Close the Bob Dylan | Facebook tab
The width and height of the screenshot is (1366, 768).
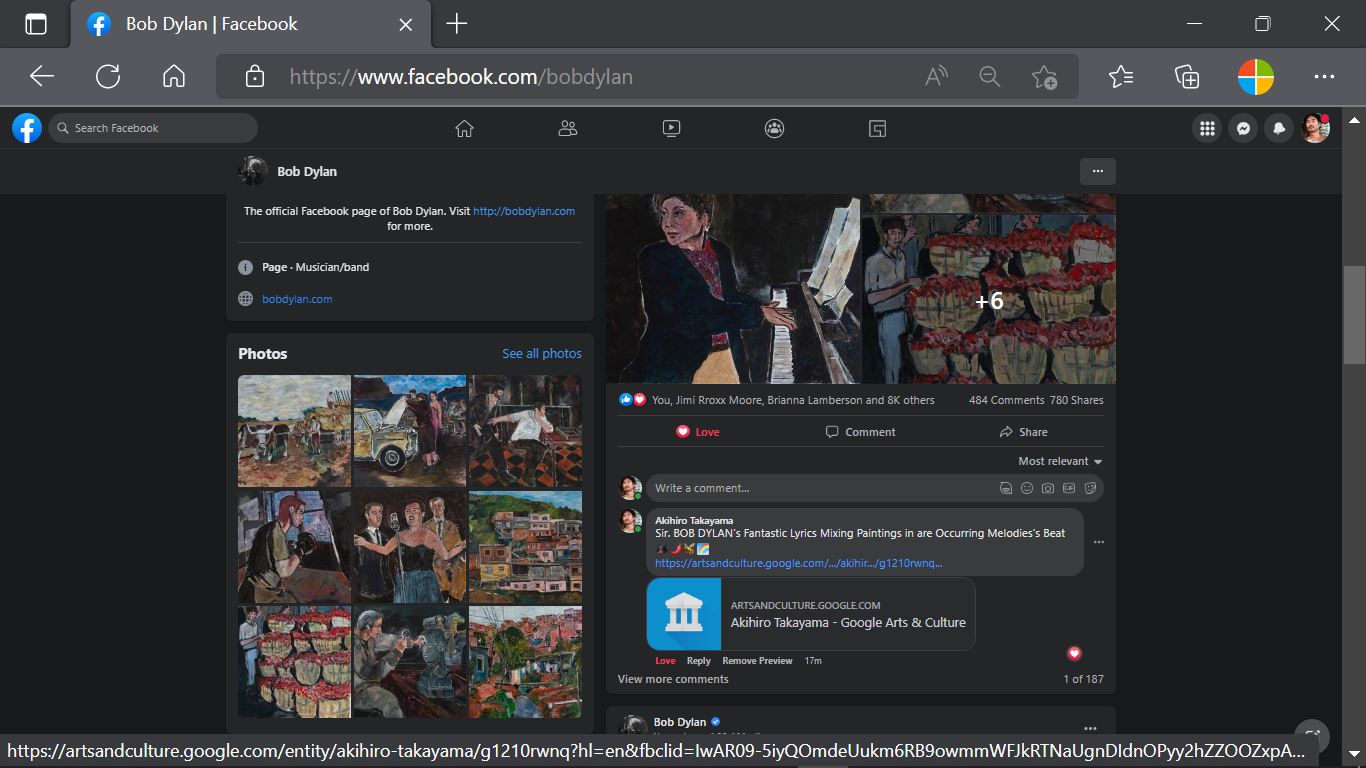(x=405, y=24)
